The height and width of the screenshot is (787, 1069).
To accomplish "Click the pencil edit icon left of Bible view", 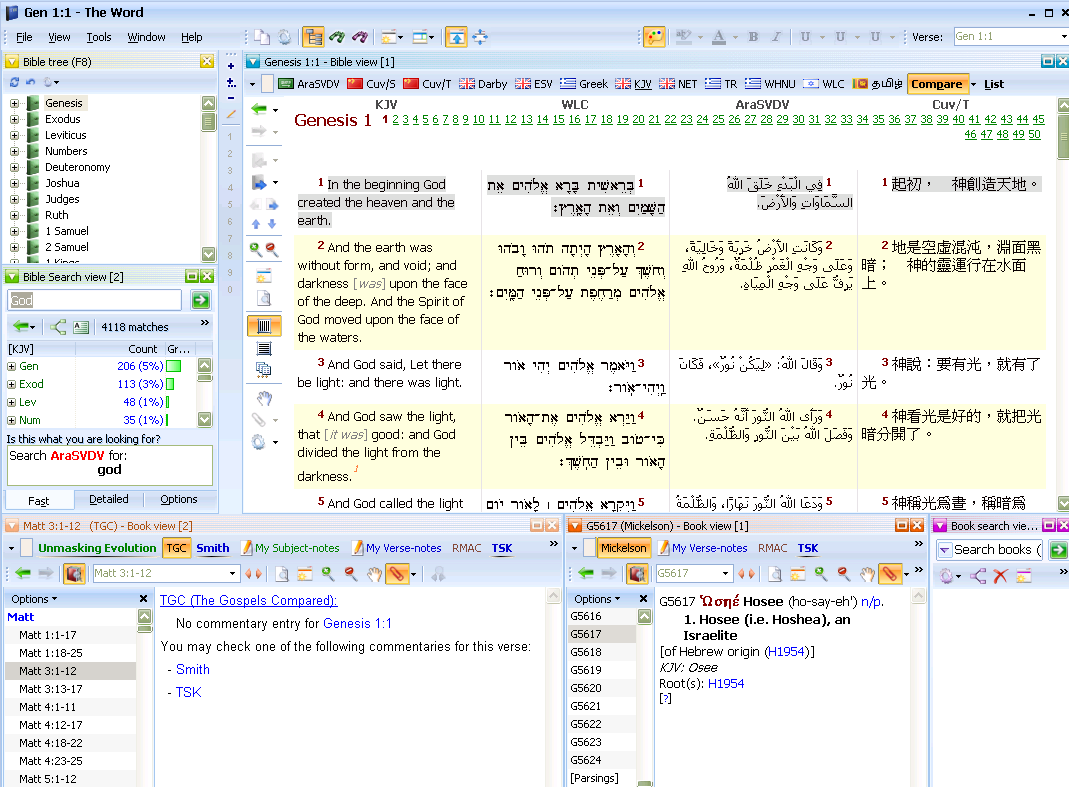I will click(x=231, y=115).
